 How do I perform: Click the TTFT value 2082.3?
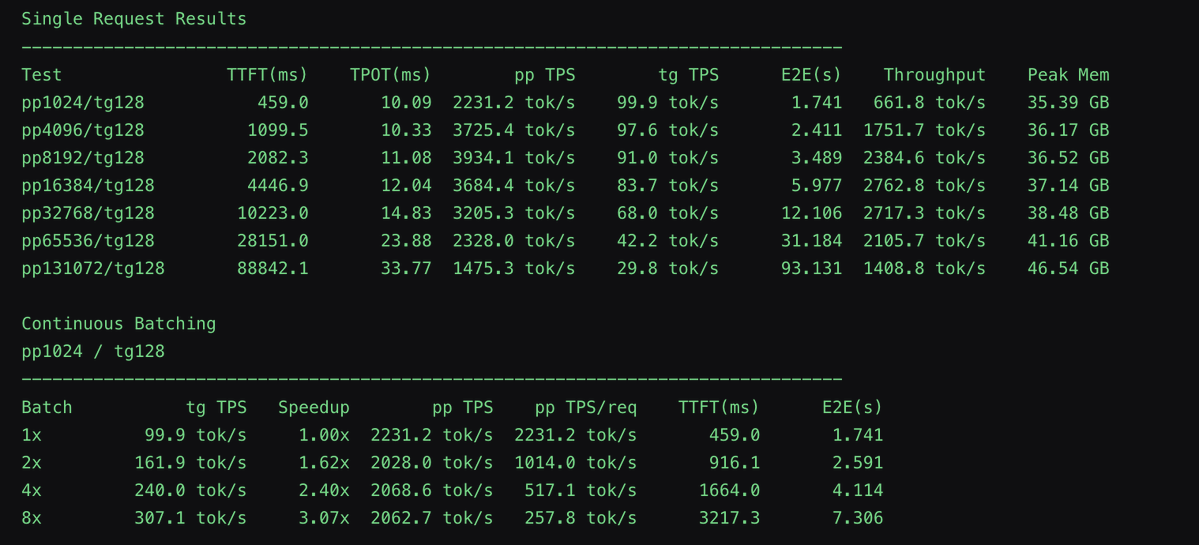pyautogui.click(x=278, y=157)
